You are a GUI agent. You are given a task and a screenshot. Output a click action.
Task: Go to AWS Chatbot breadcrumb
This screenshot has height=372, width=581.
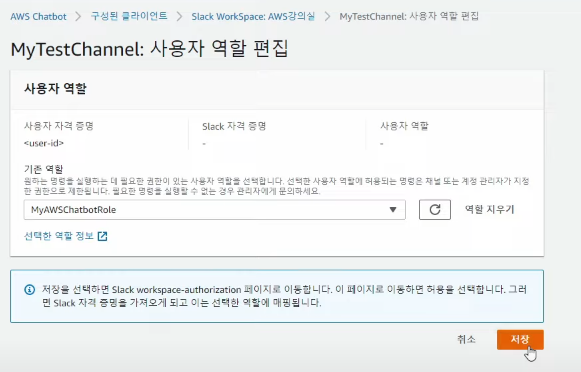pos(38,17)
